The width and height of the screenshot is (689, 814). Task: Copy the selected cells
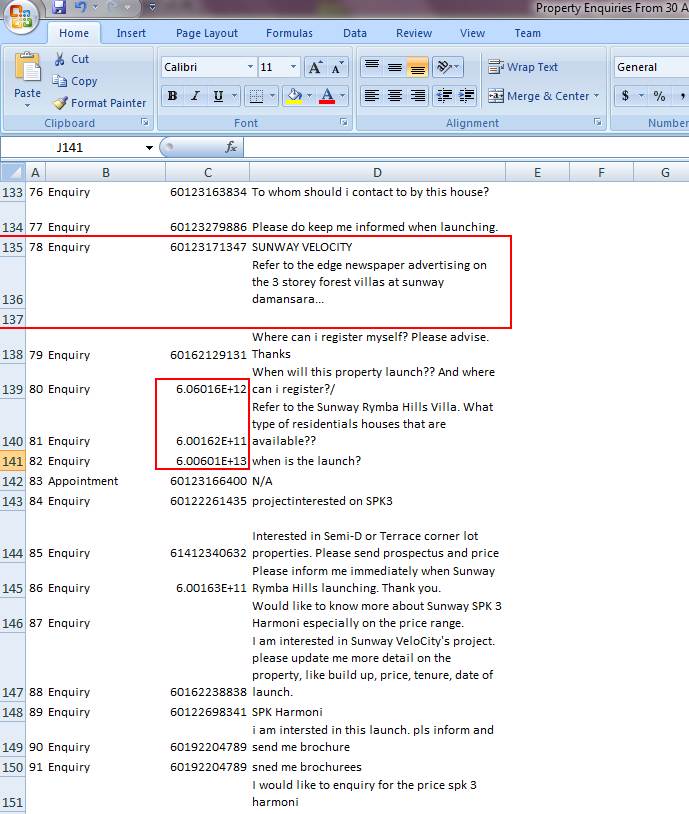click(x=75, y=81)
